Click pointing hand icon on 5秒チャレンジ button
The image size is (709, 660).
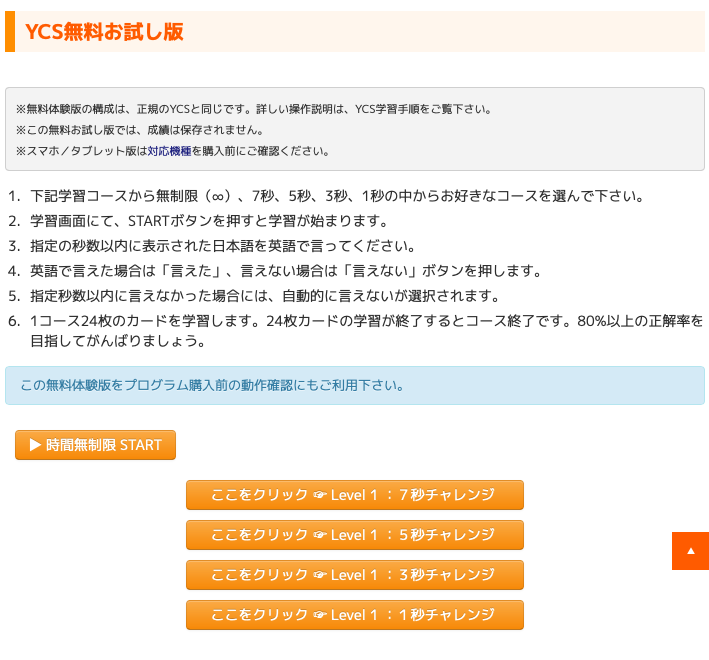pos(320,535)
